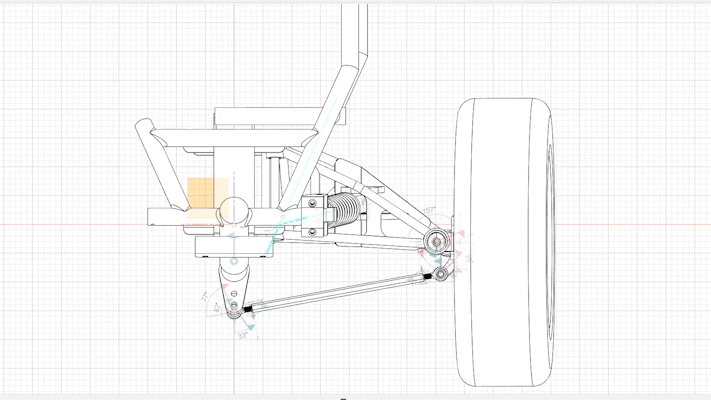This screenshot has width=711, height=400.
Task: Click the tie rod outer end joint
Action: [439, 273]
